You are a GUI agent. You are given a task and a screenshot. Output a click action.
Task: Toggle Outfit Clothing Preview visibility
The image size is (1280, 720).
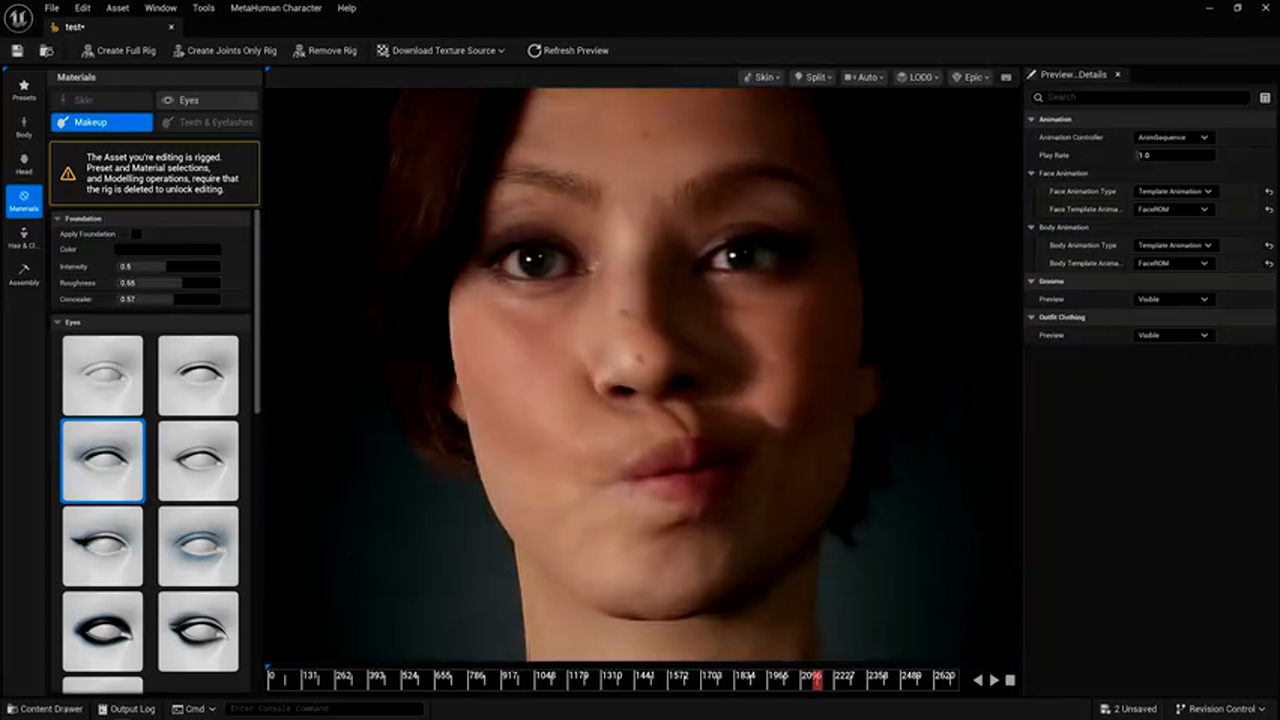pos(1174,335)
